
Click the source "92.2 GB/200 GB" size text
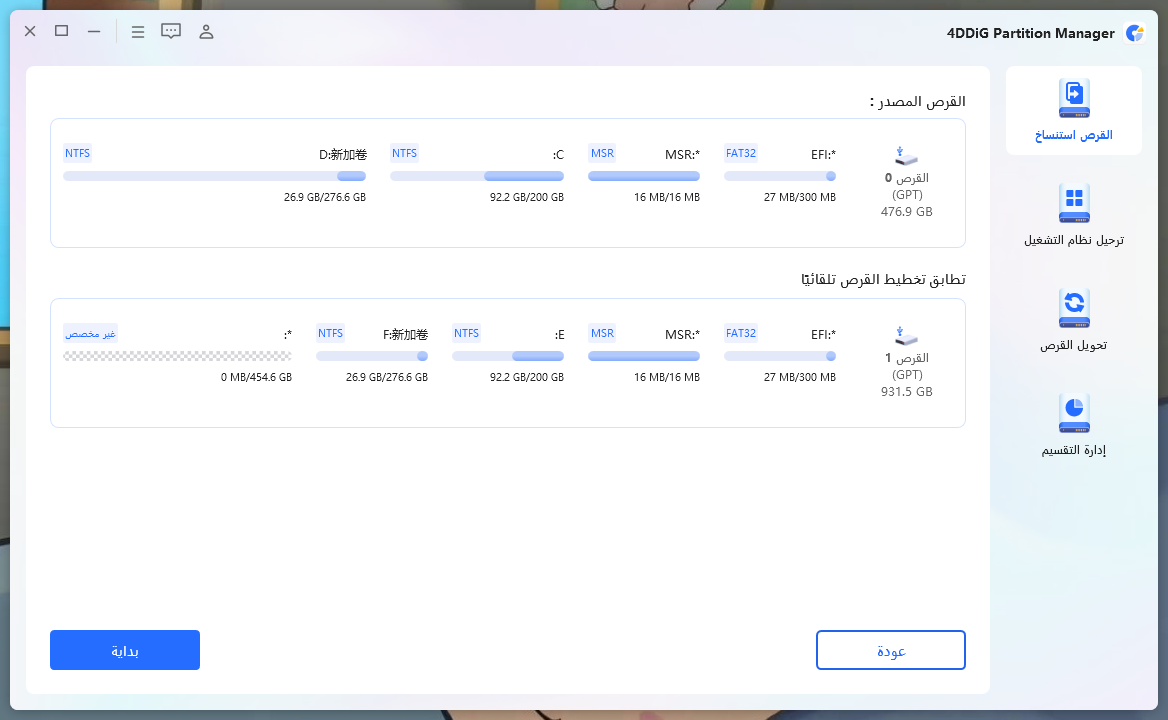(527, 197)
